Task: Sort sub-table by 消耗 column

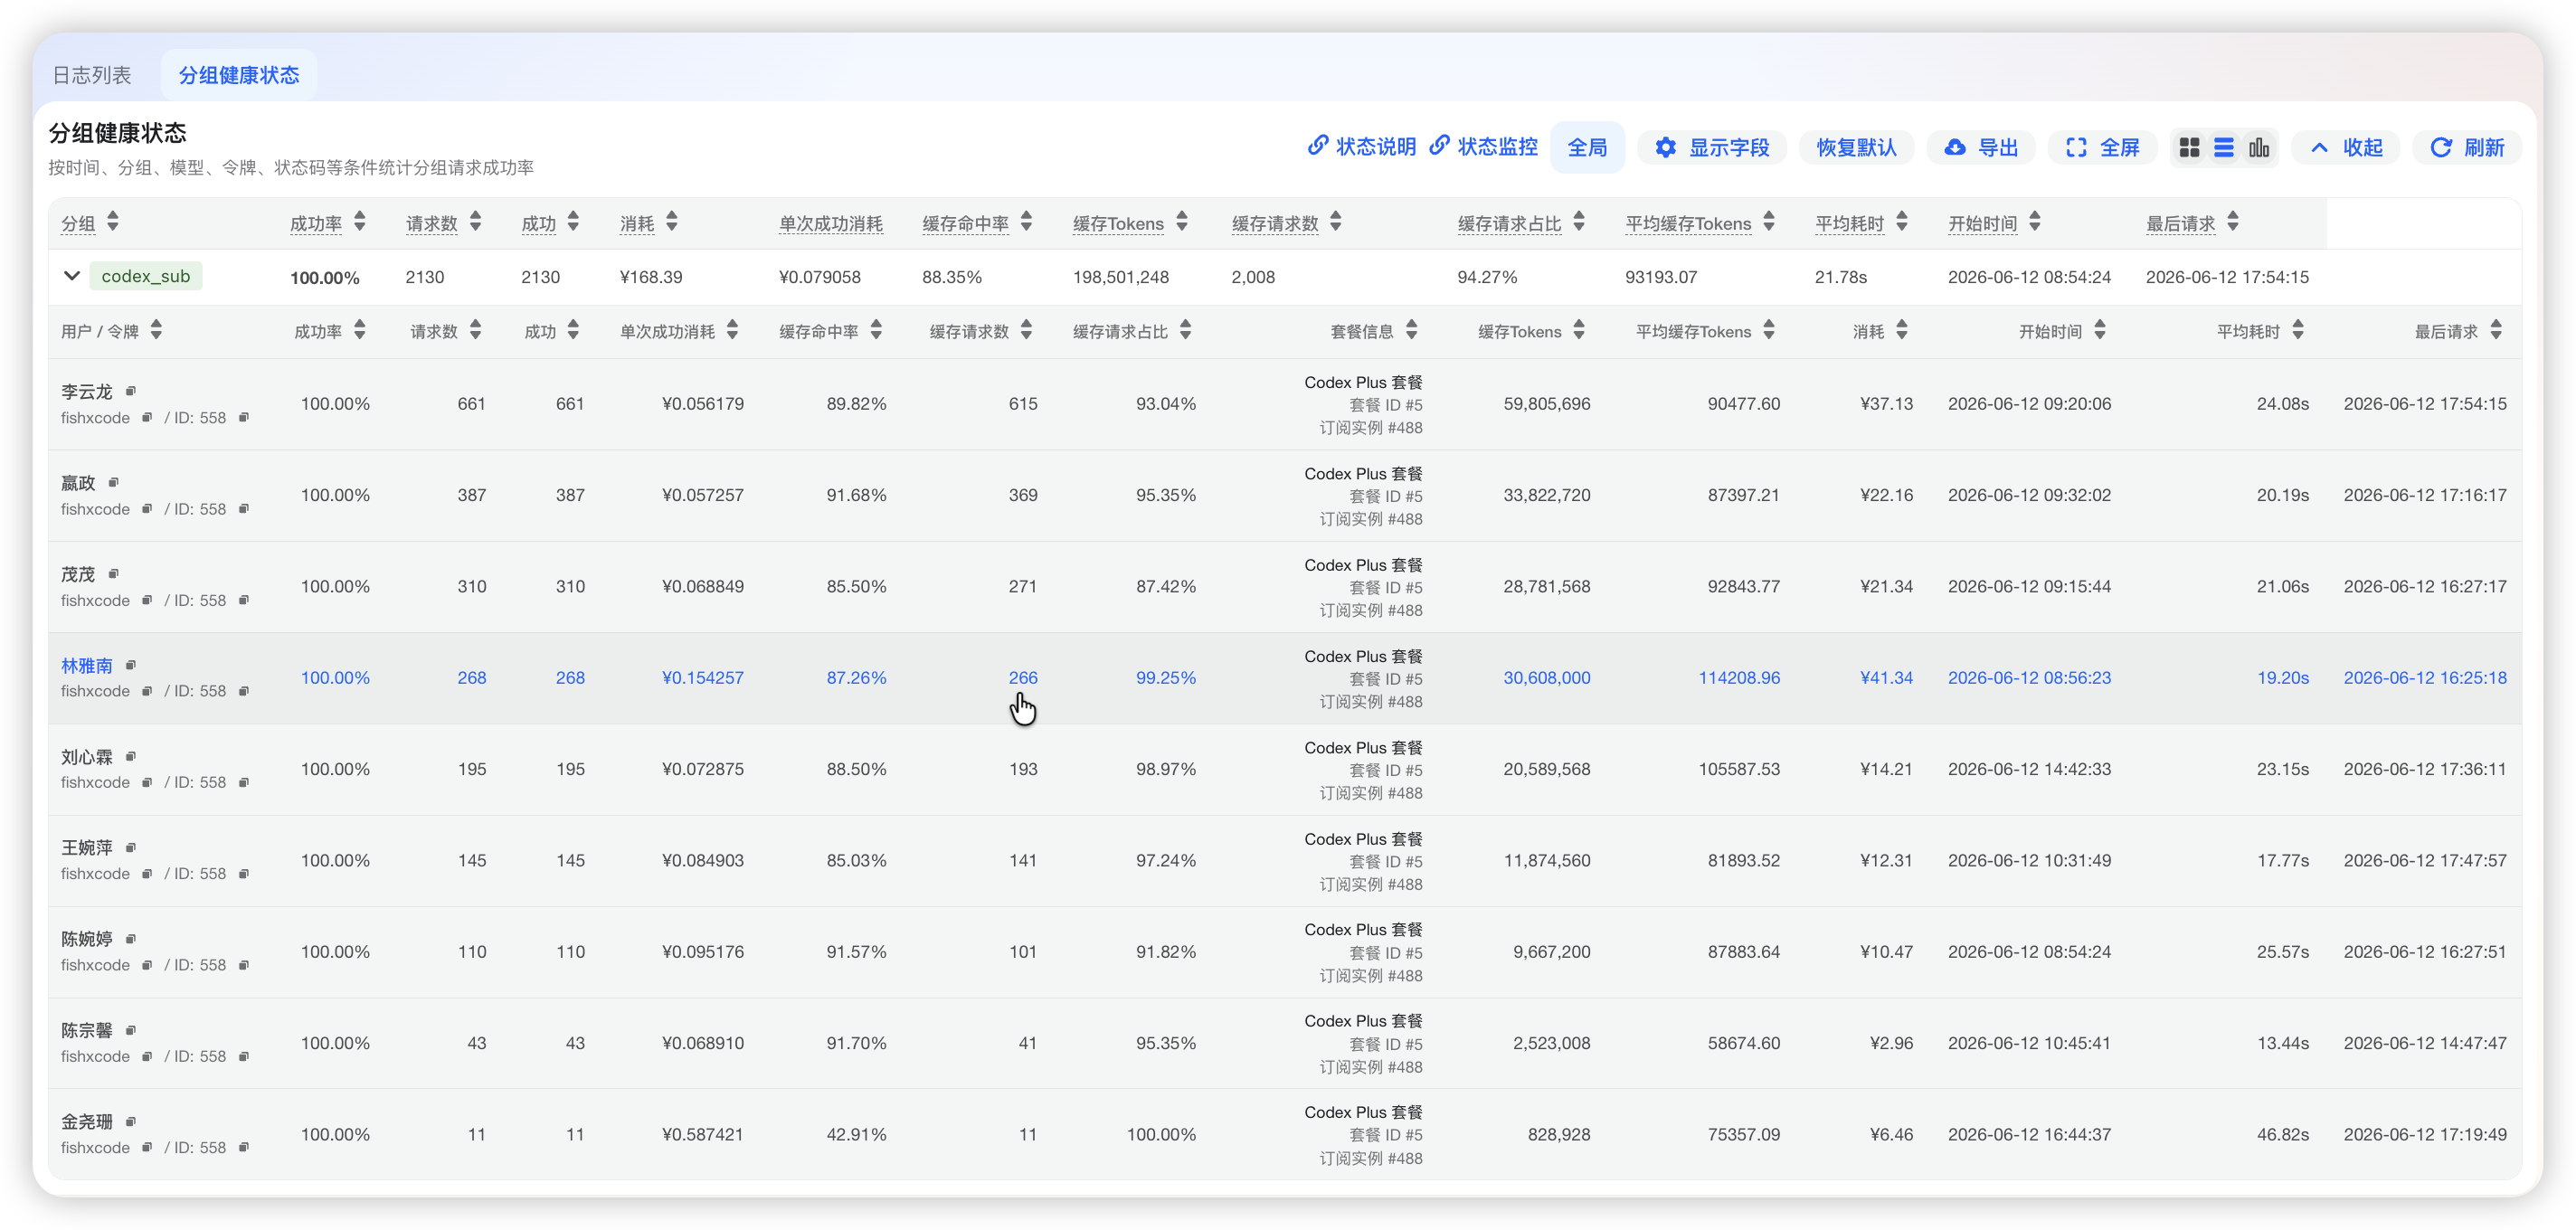Action: coord(1902,331)
